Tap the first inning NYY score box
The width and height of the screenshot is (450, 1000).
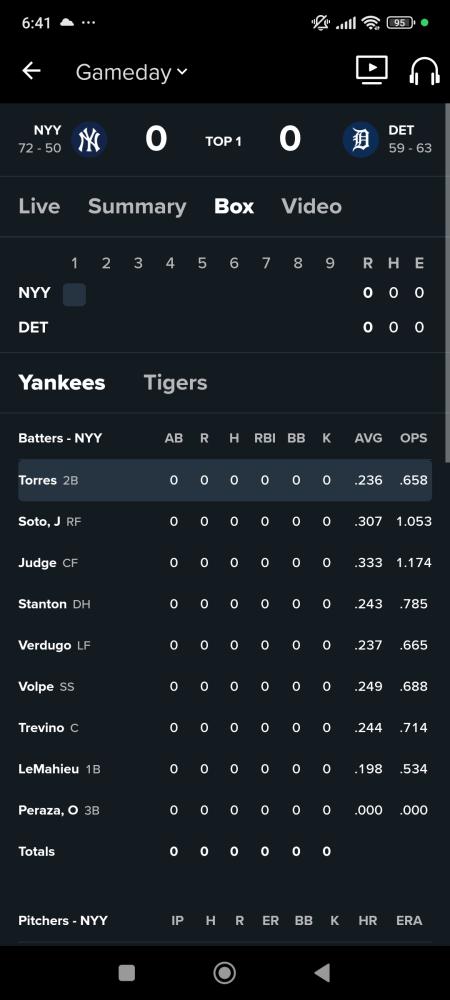(x=75, y=295)
